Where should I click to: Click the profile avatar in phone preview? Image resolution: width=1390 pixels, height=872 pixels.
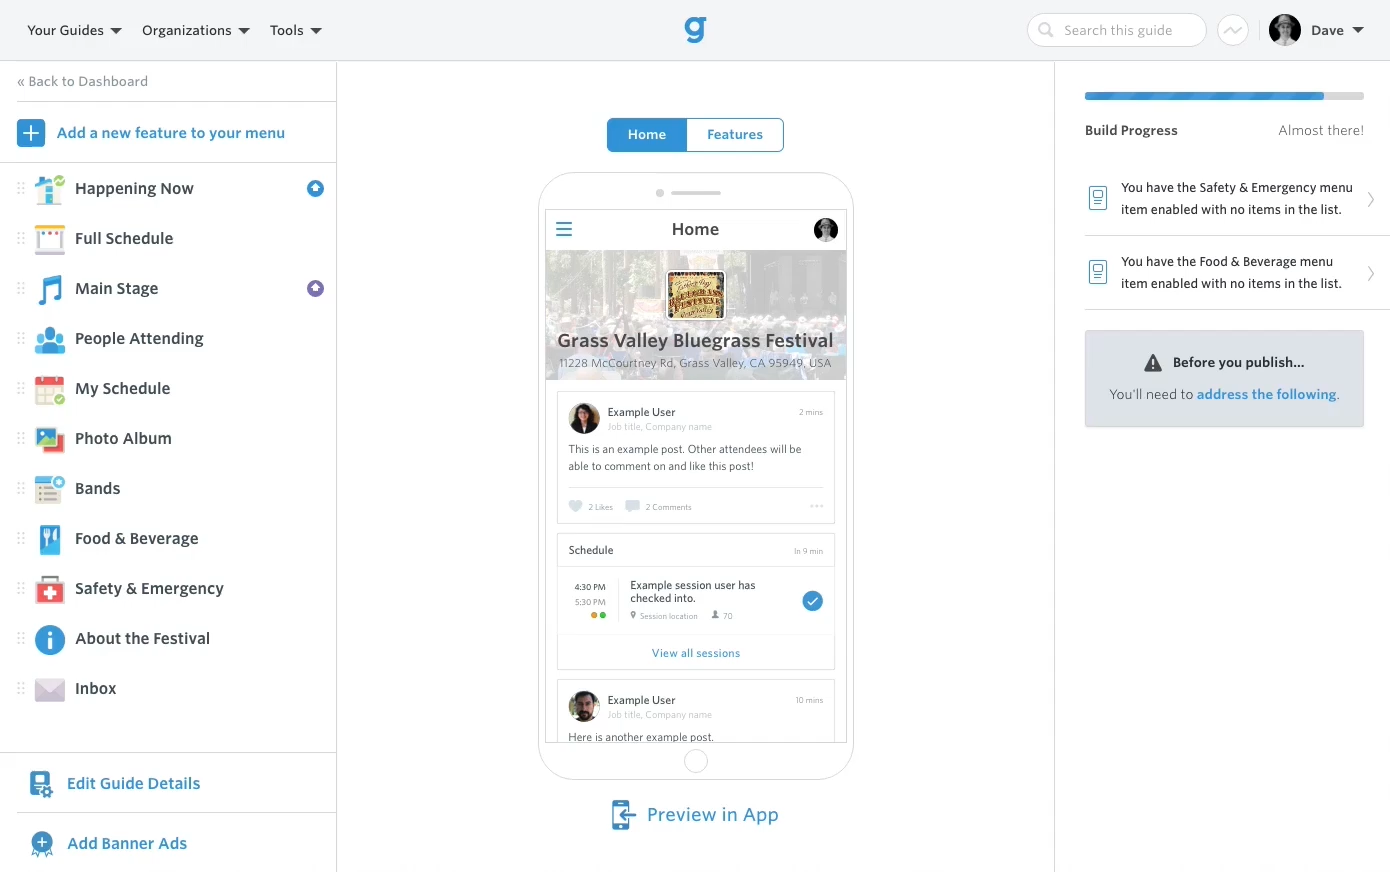(x=826, y=230)
